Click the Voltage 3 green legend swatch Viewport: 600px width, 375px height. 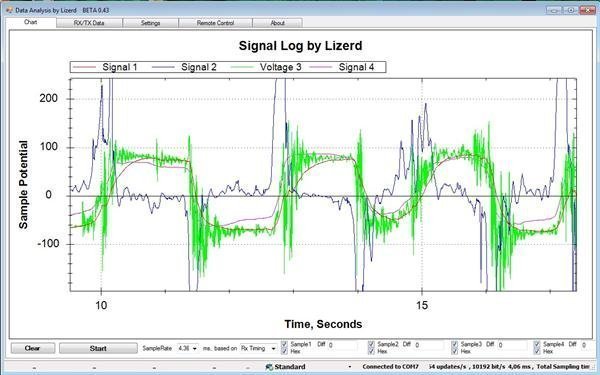point(242,67)
